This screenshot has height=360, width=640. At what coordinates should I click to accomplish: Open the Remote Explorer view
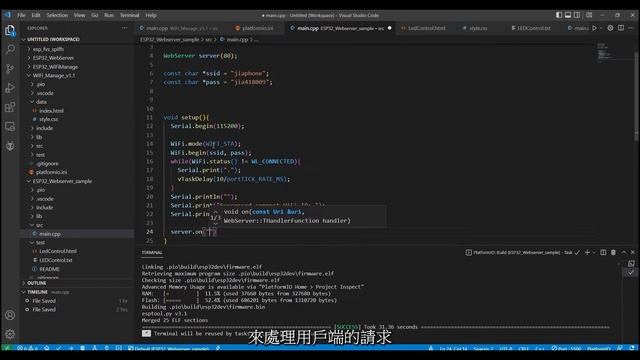(x=10, y=127)
